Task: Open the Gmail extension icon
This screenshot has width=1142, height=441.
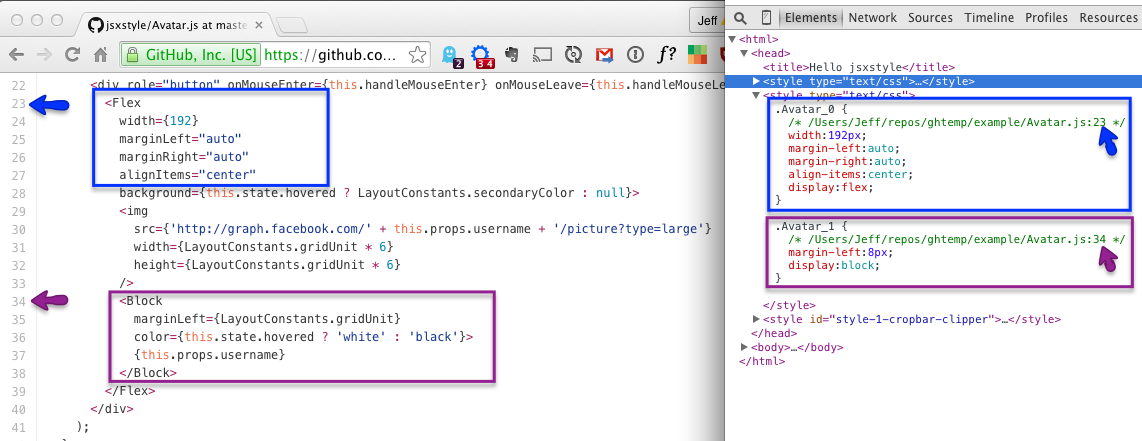Action: coord(605,55)
